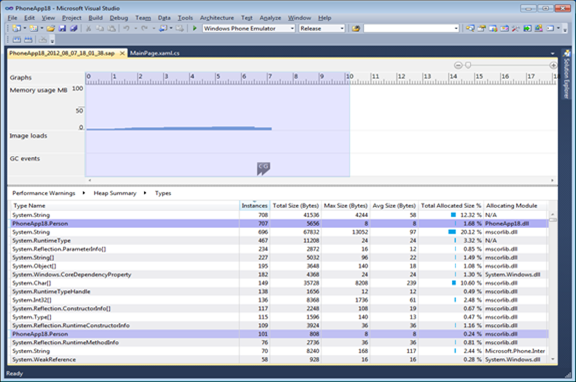The height and width of the screenshot is (382, 576).
Task: Click the Cut scissors icon
Action: click(x=88, y=28)
